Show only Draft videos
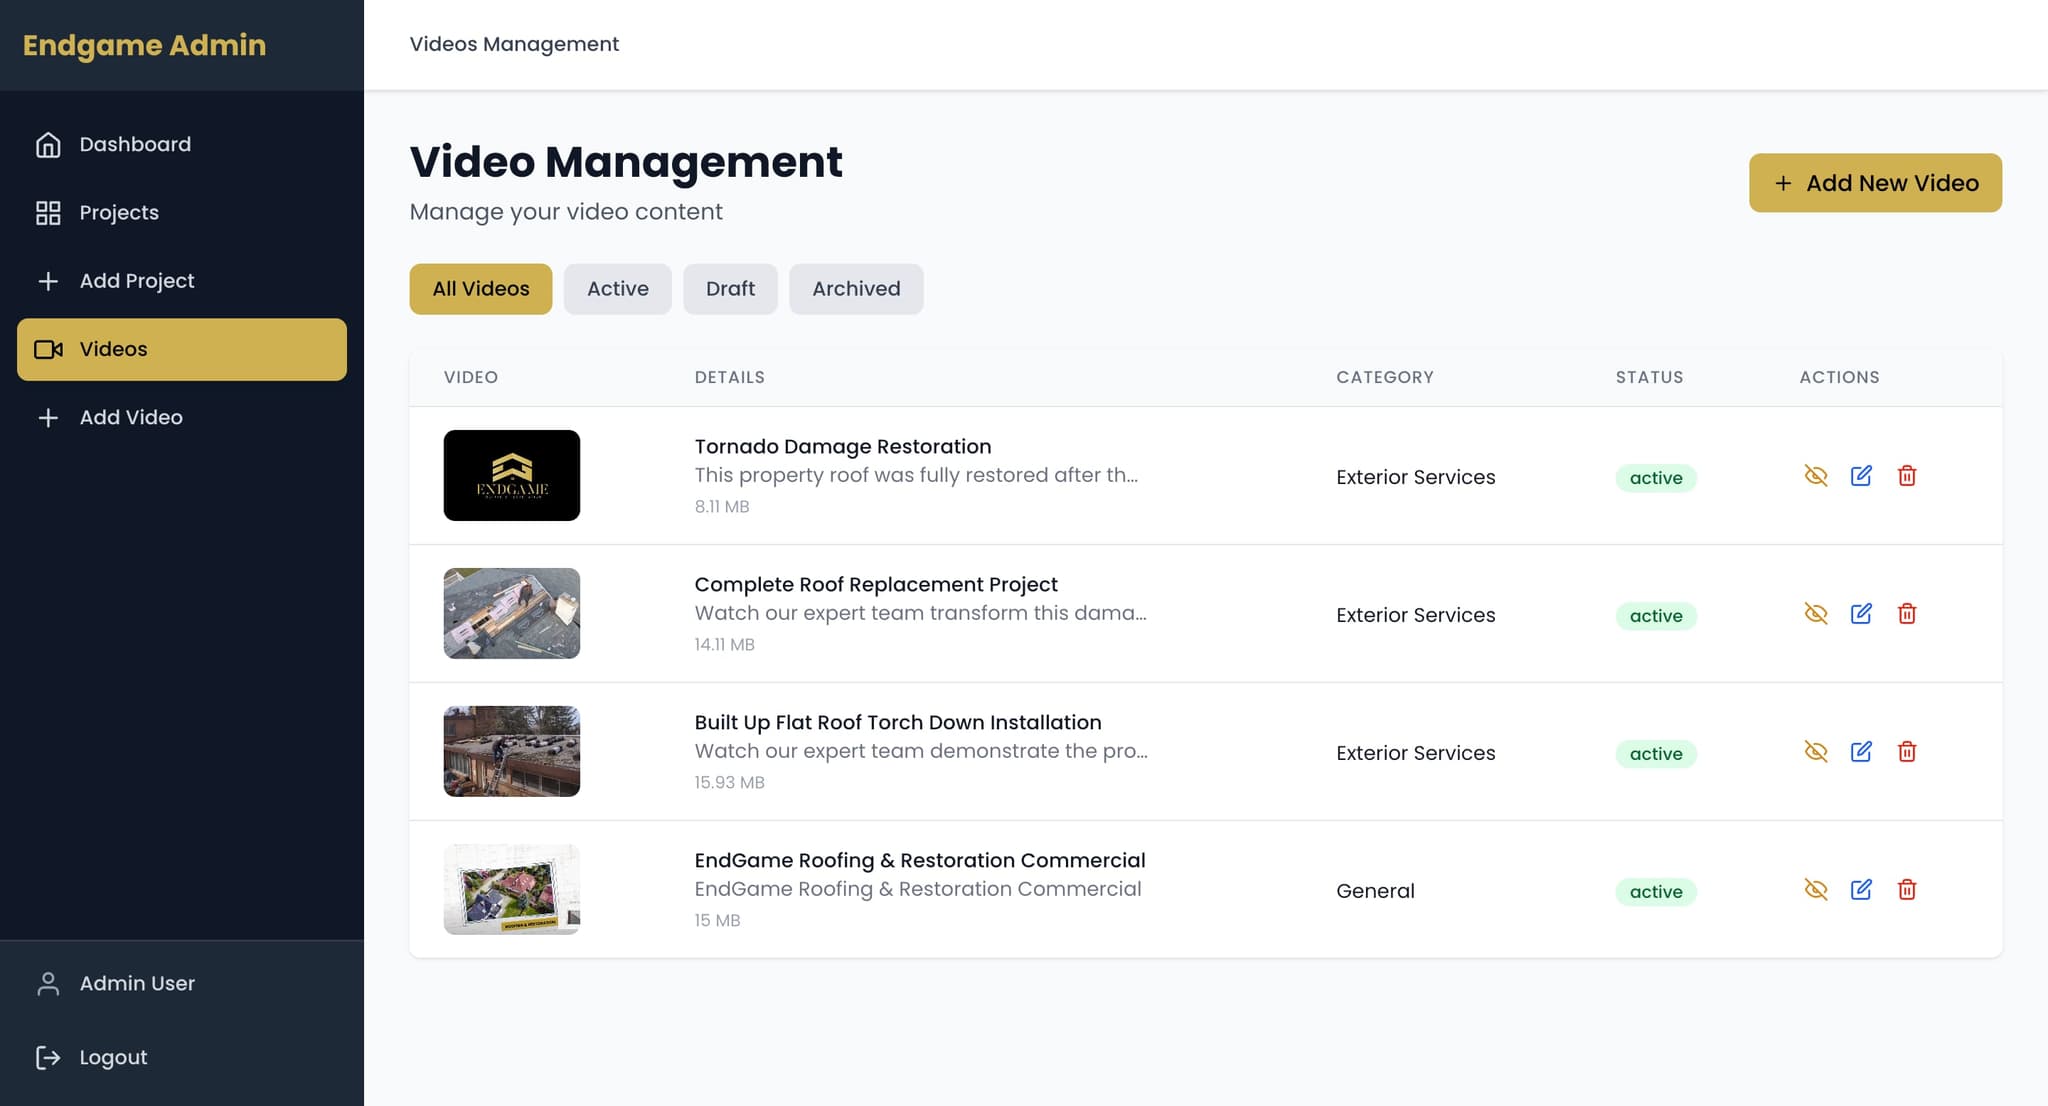2048x1106 pixels. pos(730,289)
